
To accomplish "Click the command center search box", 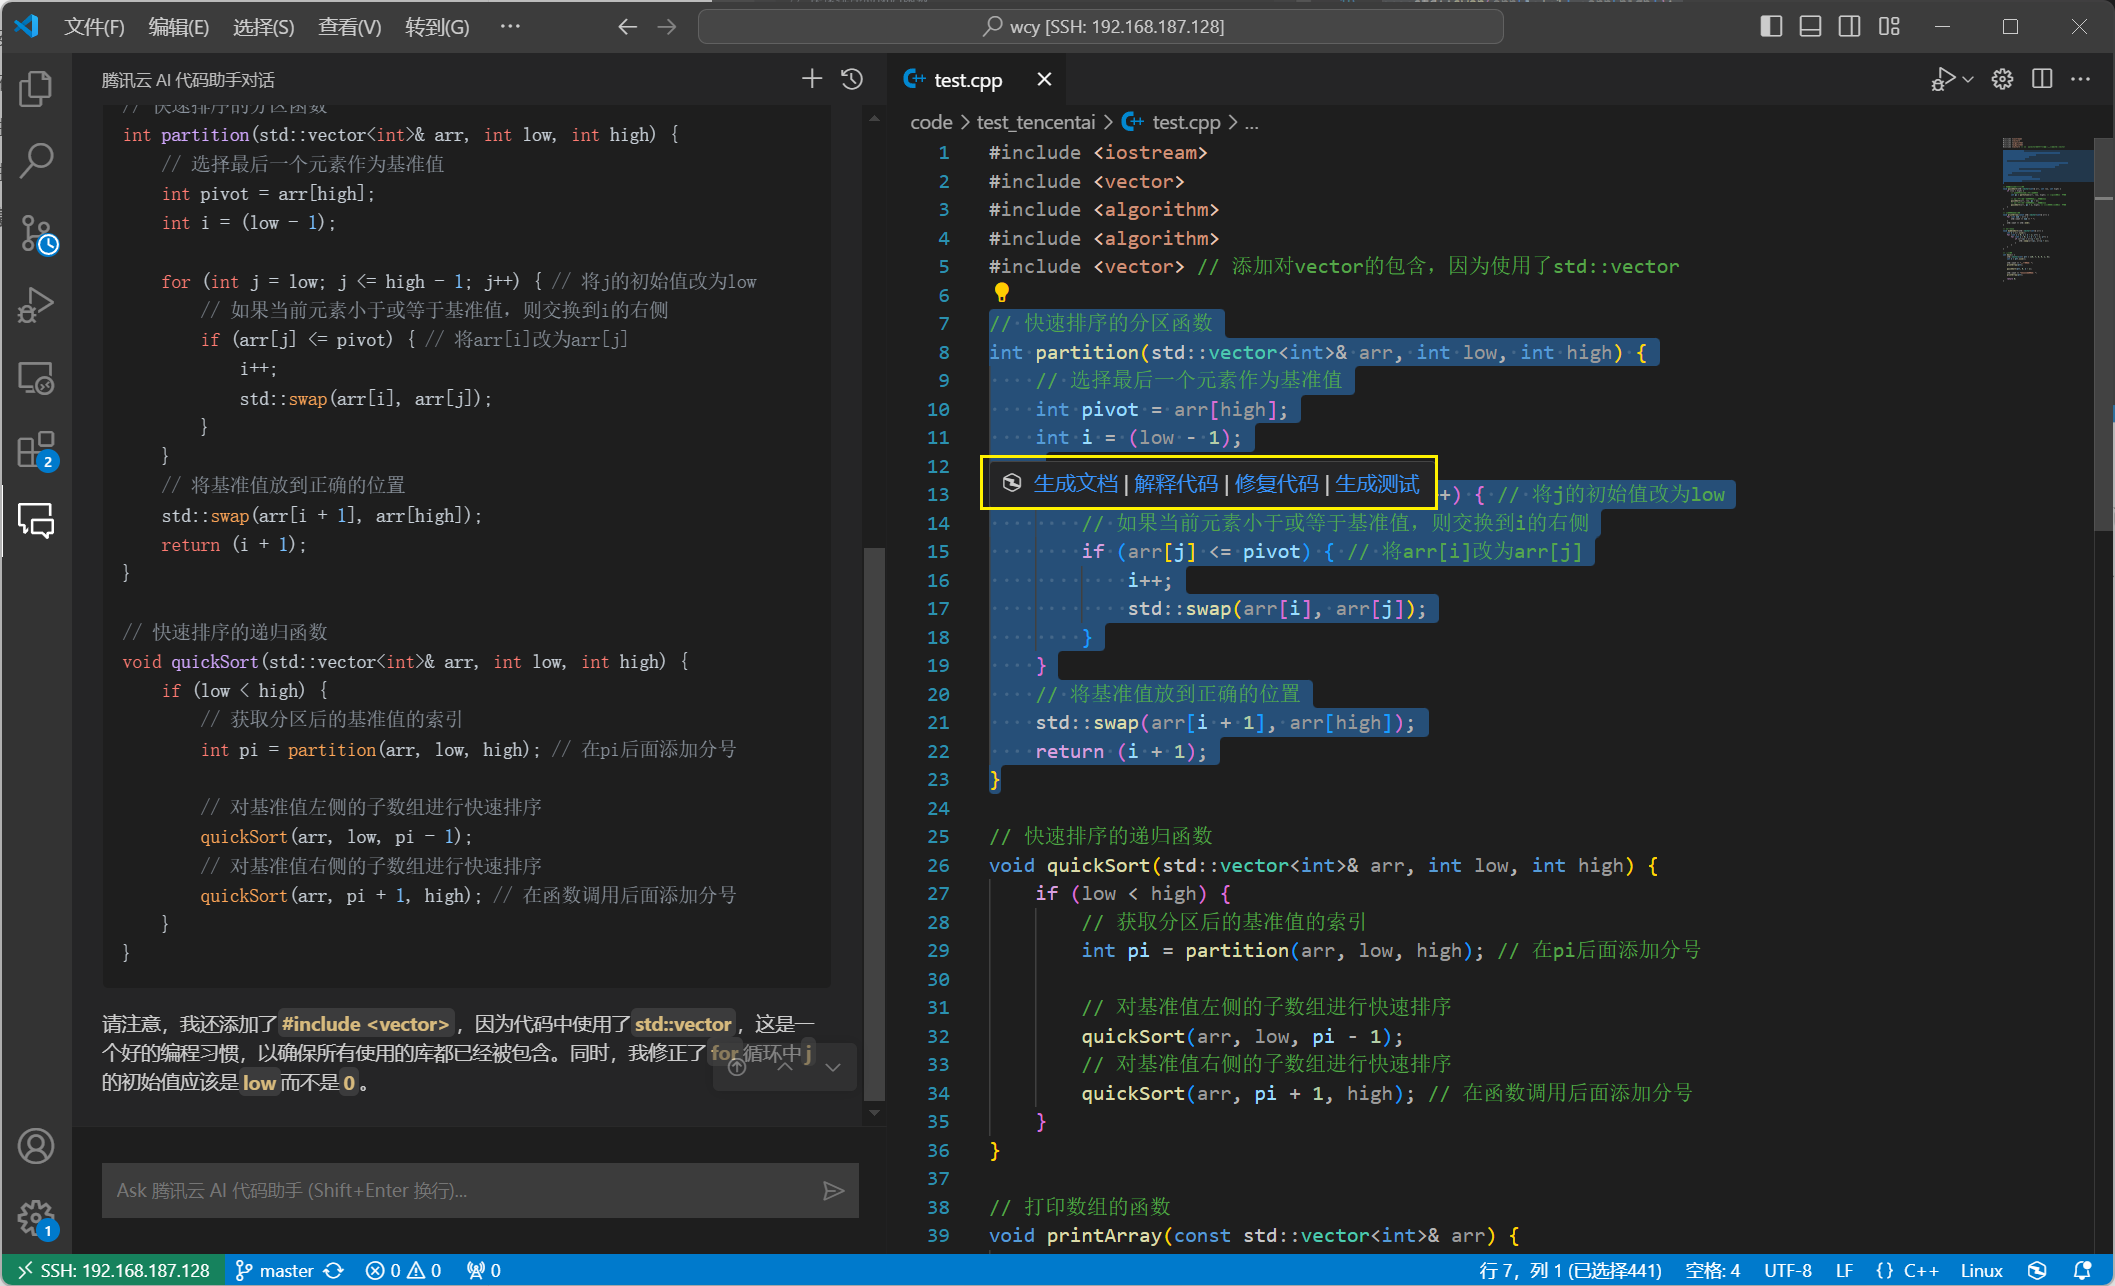I will click(1101, 27).
